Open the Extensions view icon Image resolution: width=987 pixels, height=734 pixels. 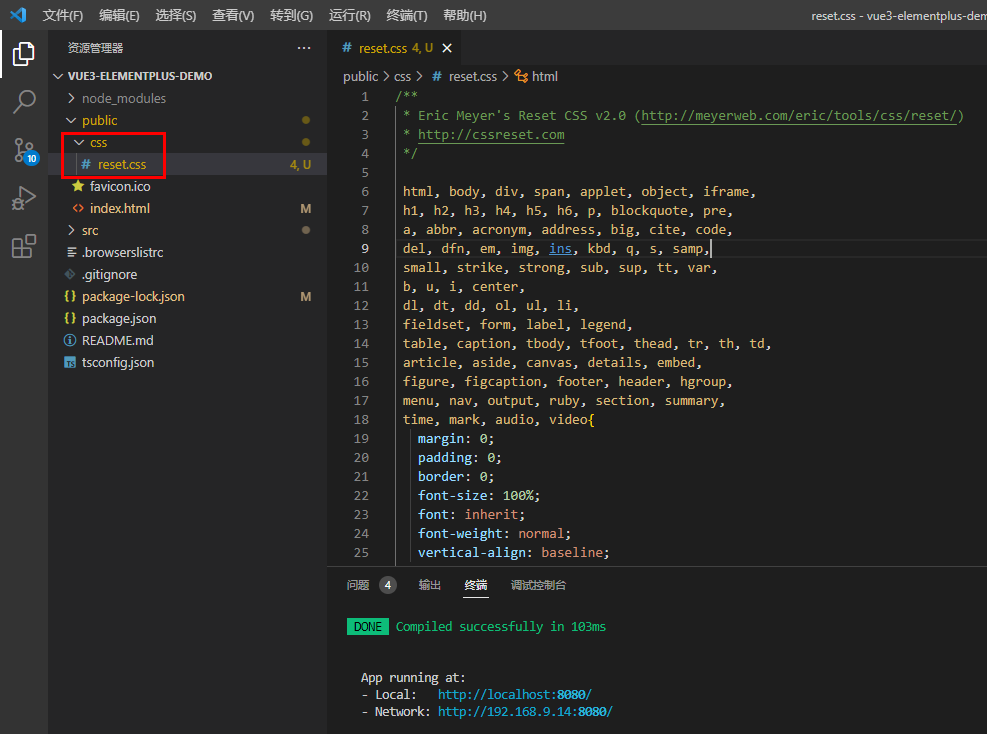[x=24, y=246]
